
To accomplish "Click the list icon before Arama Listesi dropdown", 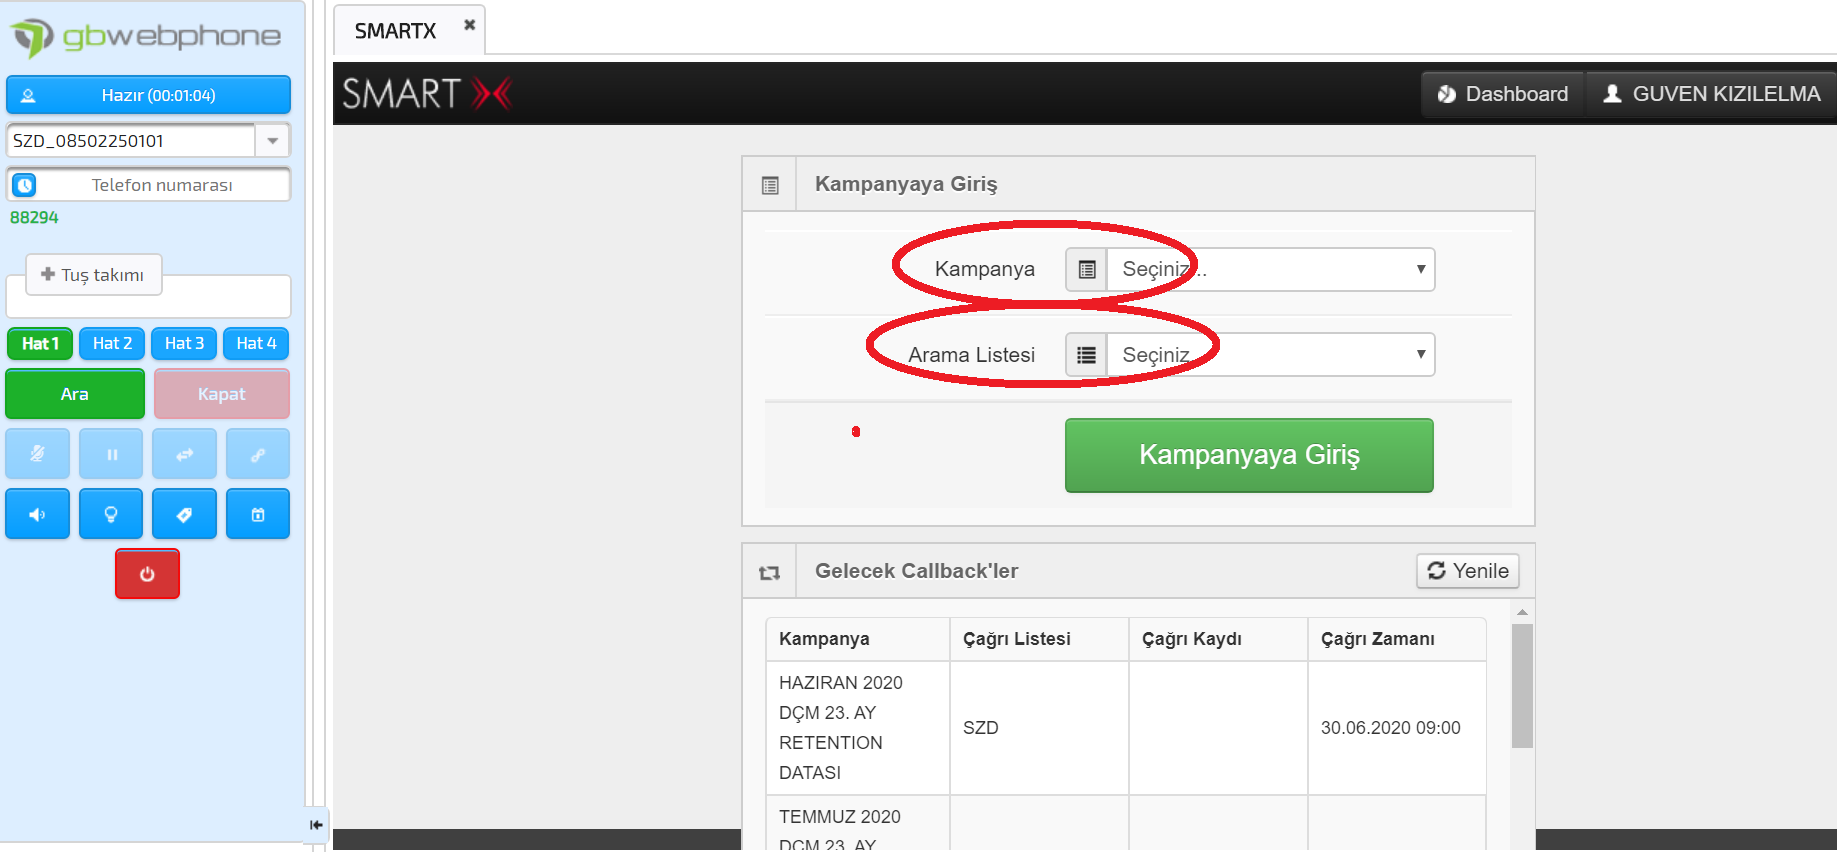I will [1087, 355].
